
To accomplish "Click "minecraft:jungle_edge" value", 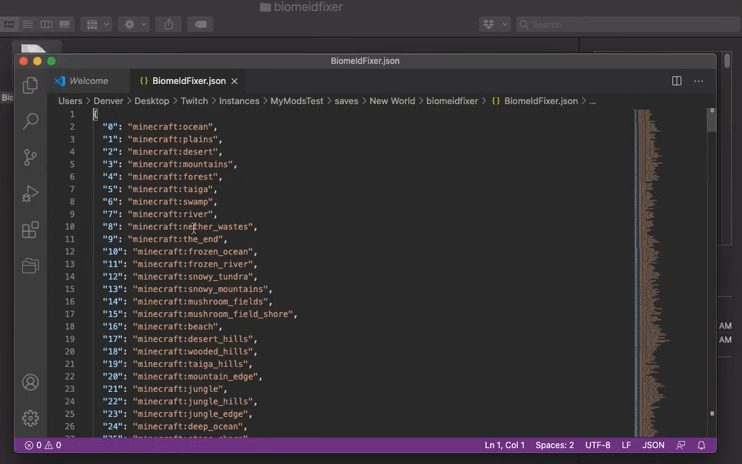I will click(x=190, y=414).
